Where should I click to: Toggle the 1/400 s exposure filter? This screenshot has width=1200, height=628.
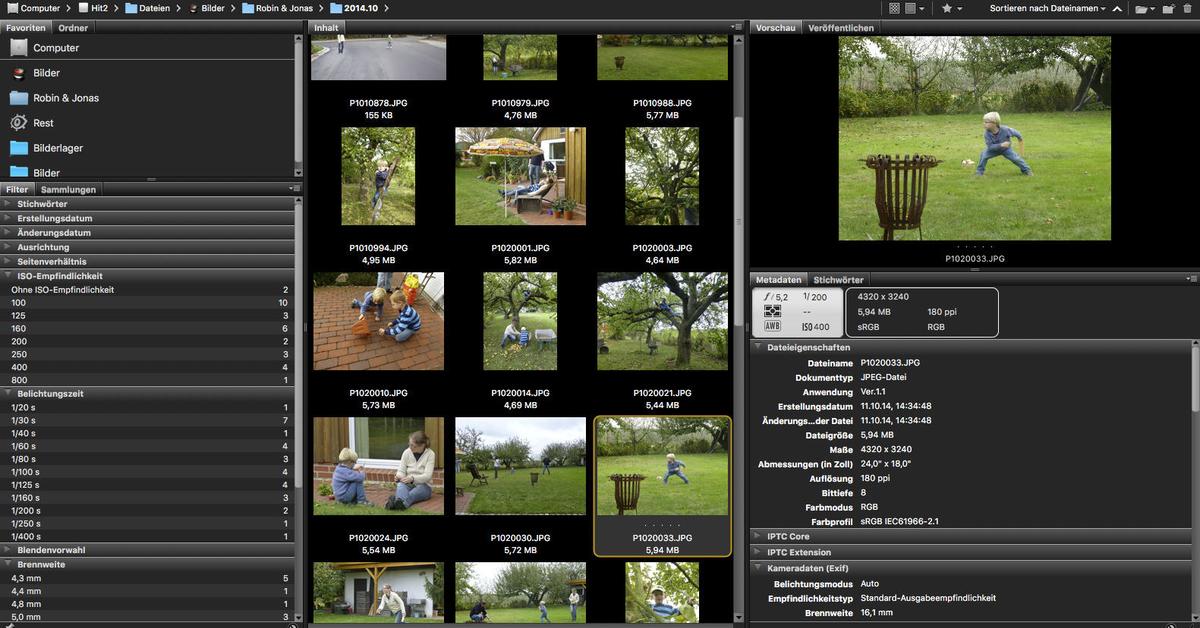point(149,537)
